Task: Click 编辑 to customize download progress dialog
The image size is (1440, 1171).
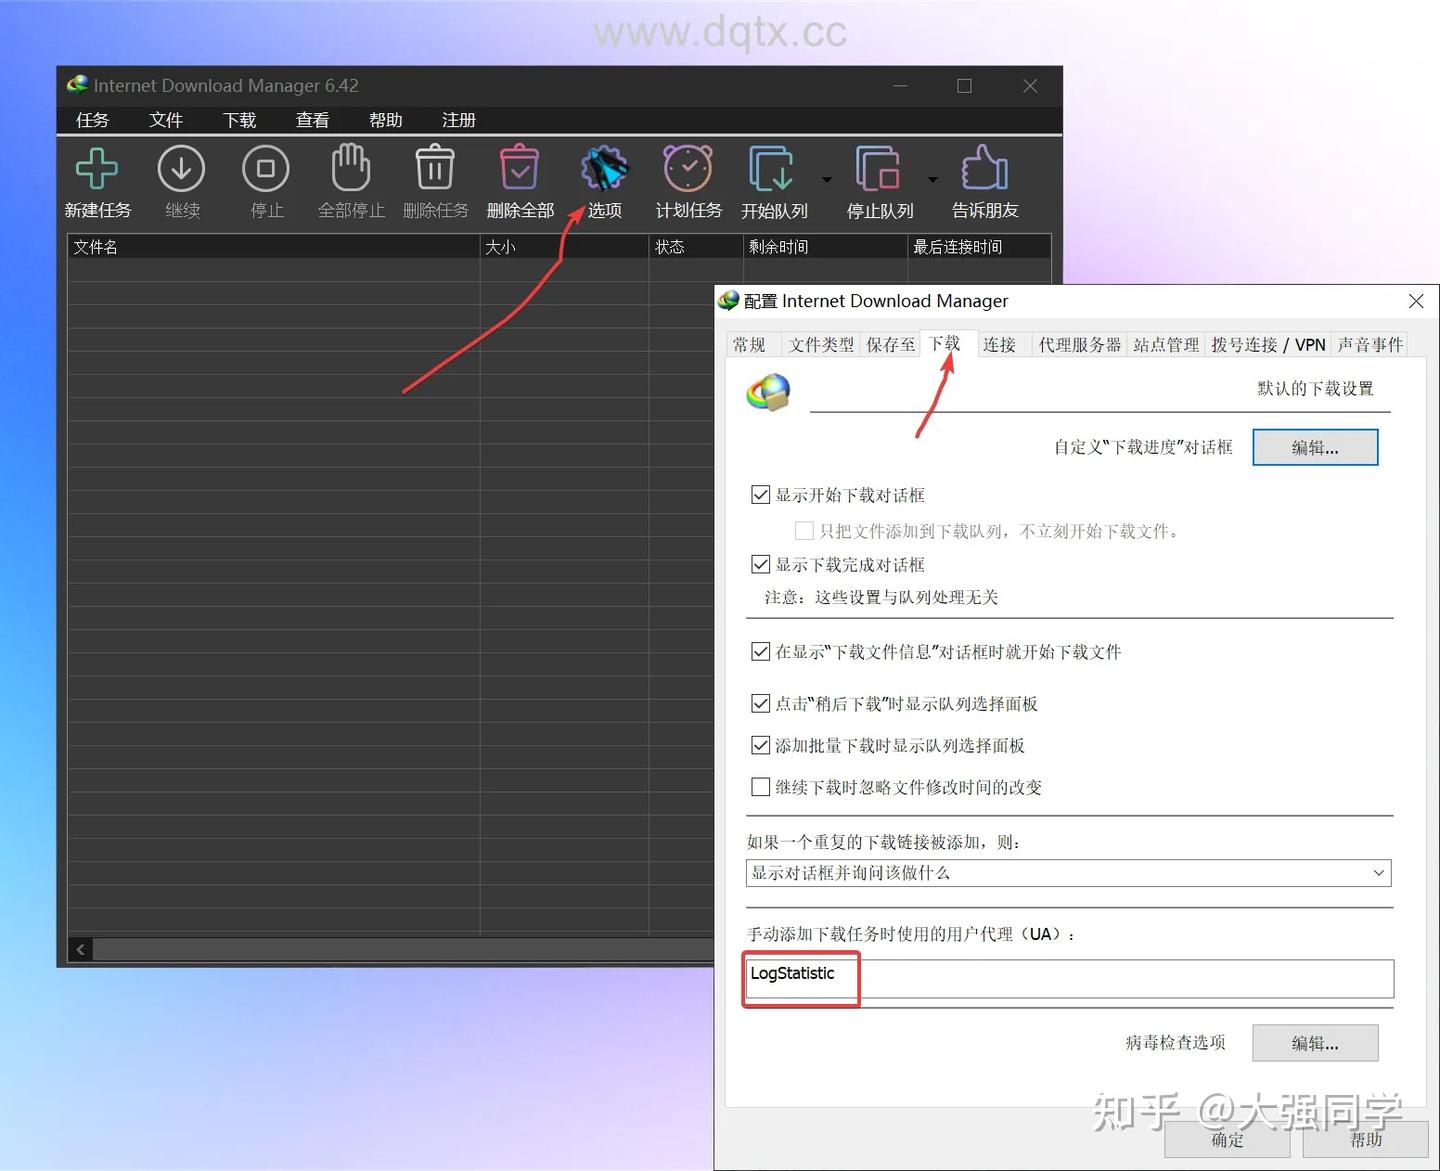Action: [1315, 447]
